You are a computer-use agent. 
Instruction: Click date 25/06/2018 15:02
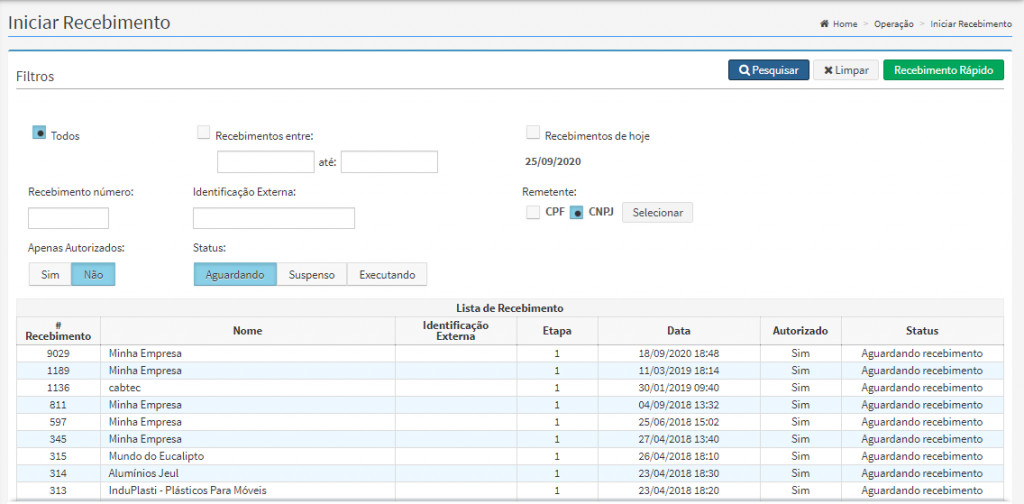pos(679,421)
